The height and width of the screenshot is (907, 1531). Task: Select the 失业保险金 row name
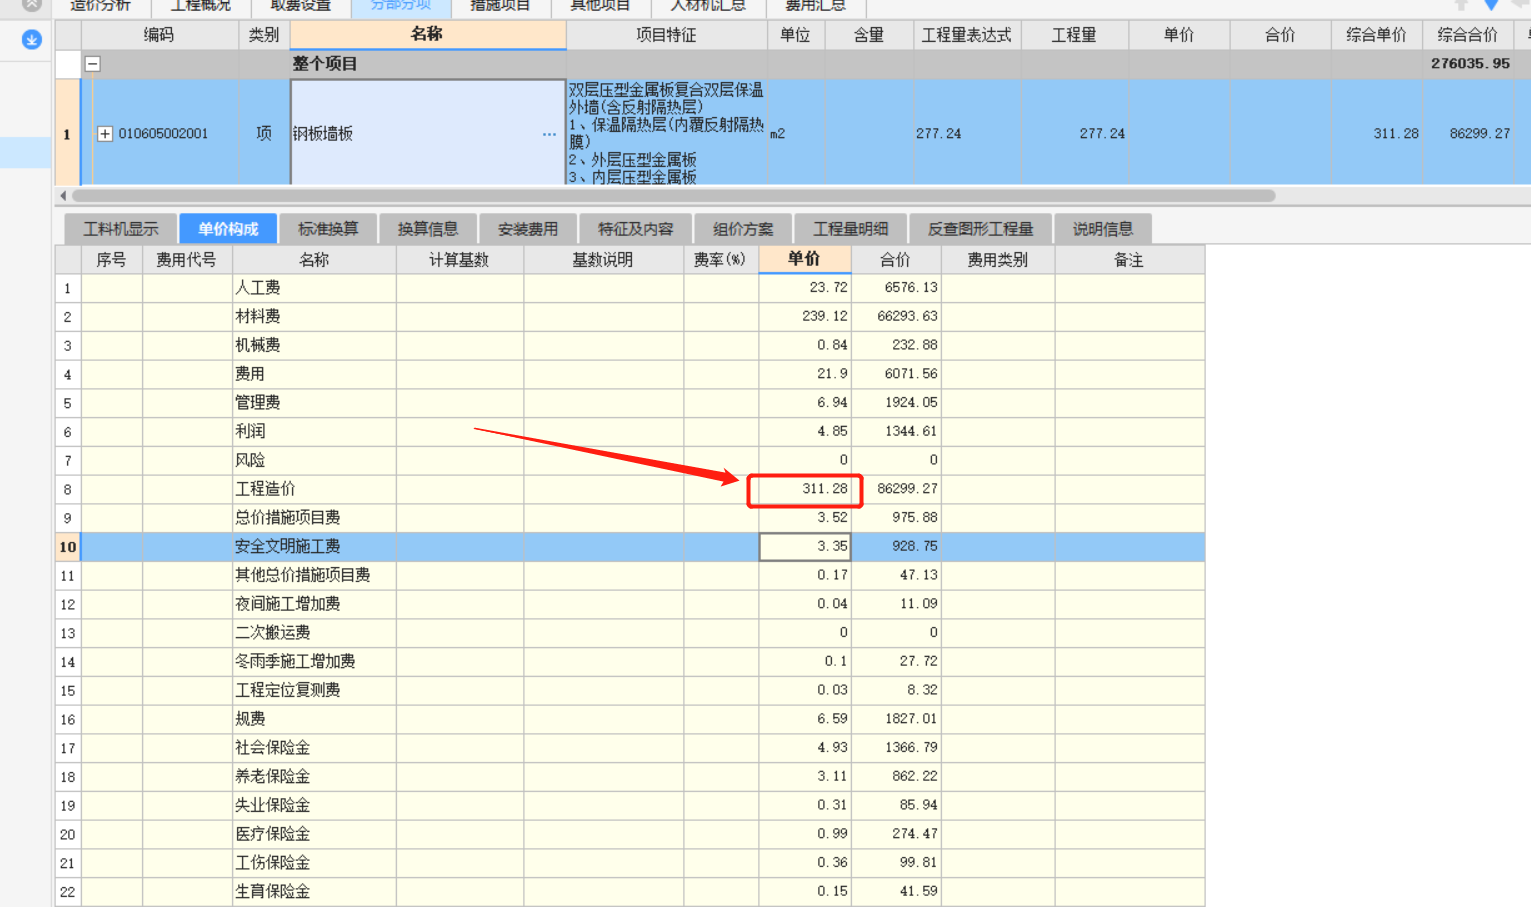[x=273, y=806]
